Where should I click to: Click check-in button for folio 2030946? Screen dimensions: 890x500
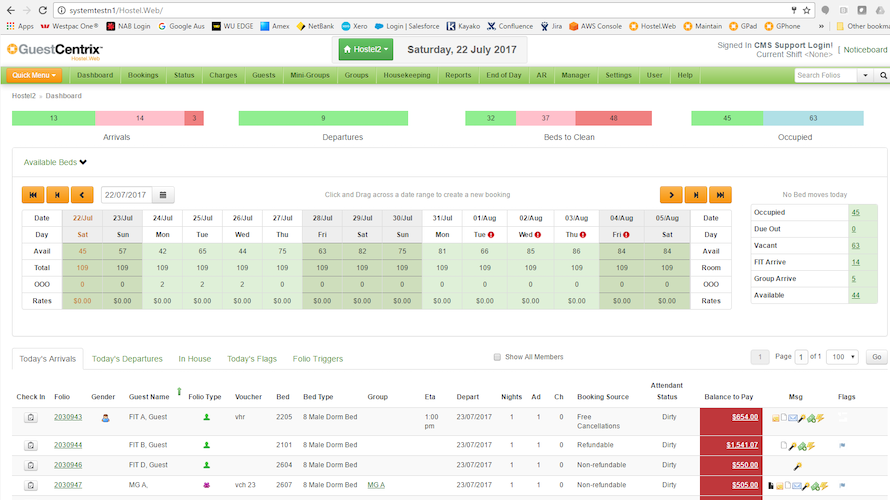pos(31,465)
